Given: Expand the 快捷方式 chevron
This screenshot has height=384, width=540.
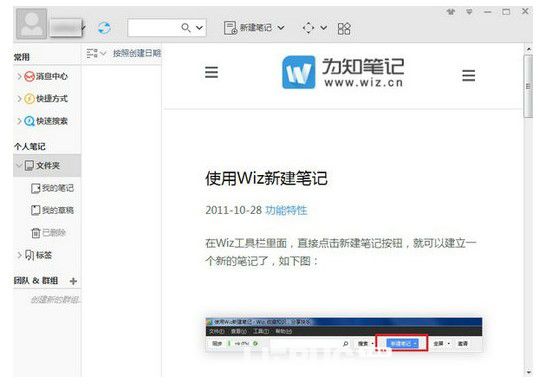Looking at the screenshot, I should (19, 98).
